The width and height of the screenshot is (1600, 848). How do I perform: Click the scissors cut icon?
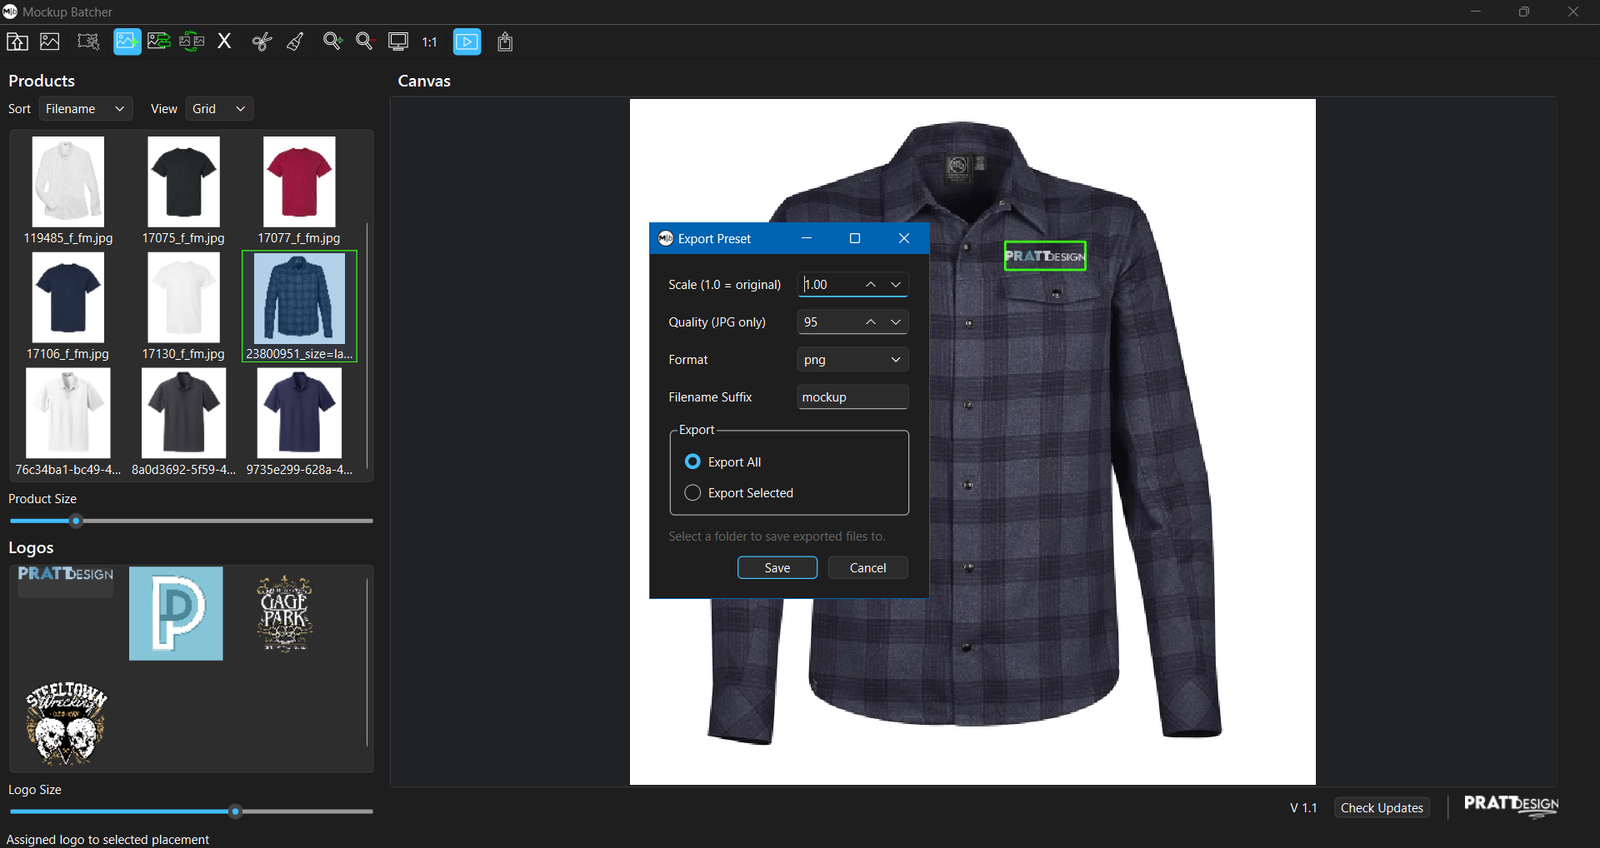[262, 41]
